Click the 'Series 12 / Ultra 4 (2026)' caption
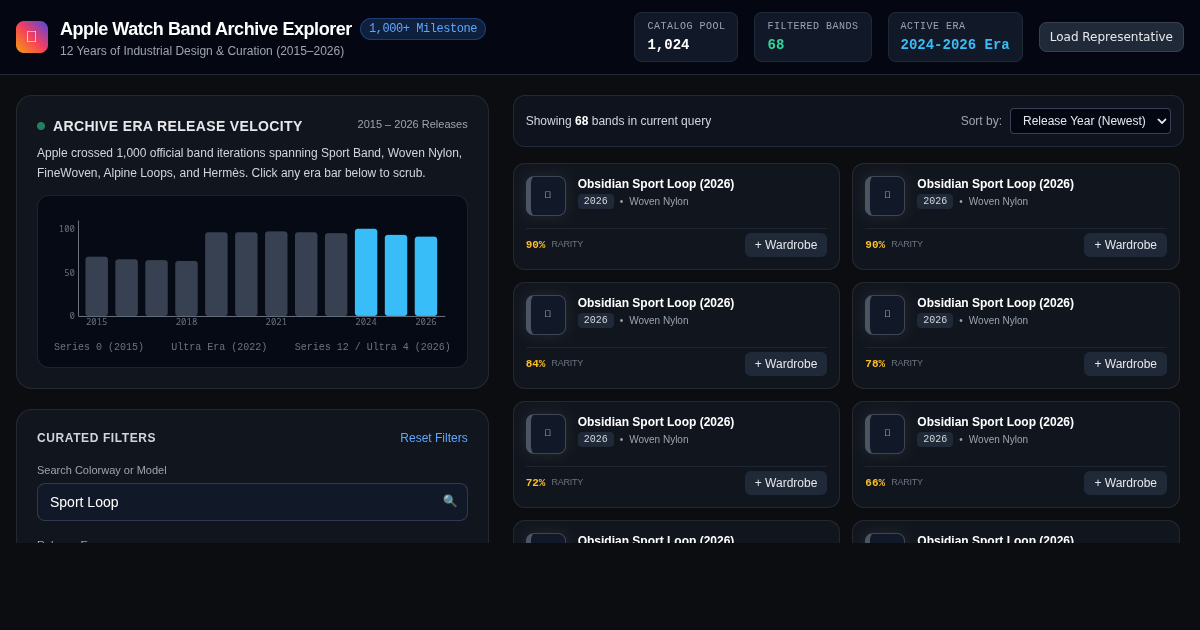1200x630 pixels. pos(373,347)
